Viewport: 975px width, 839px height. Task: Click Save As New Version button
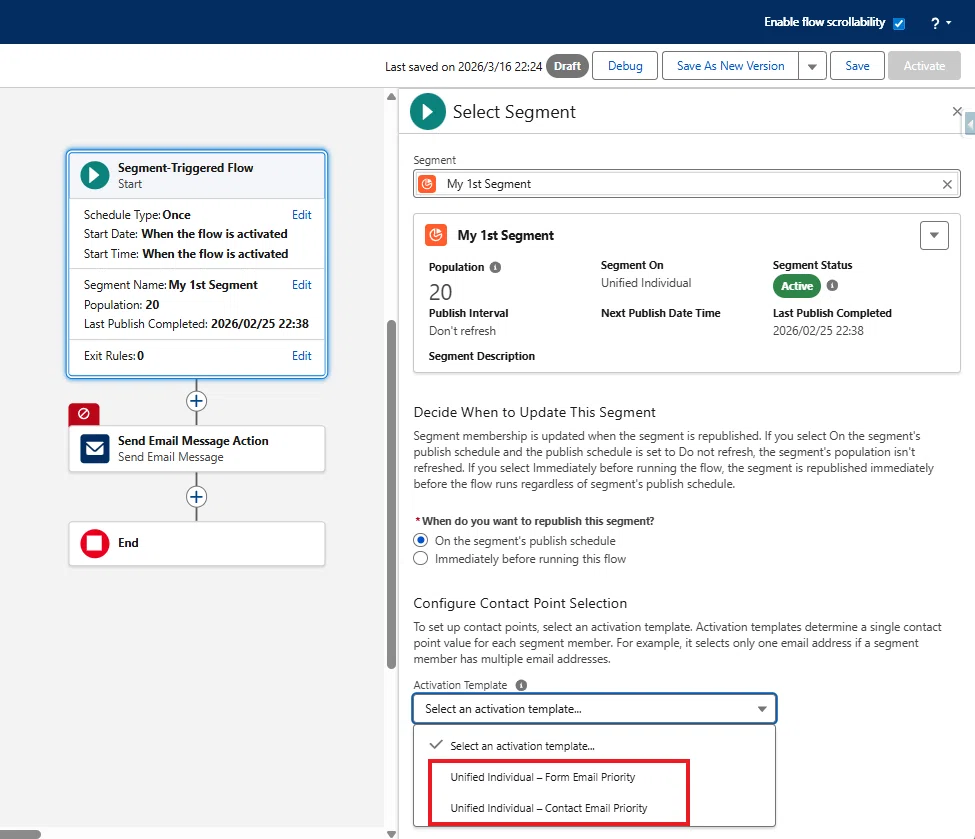point(730,66)
